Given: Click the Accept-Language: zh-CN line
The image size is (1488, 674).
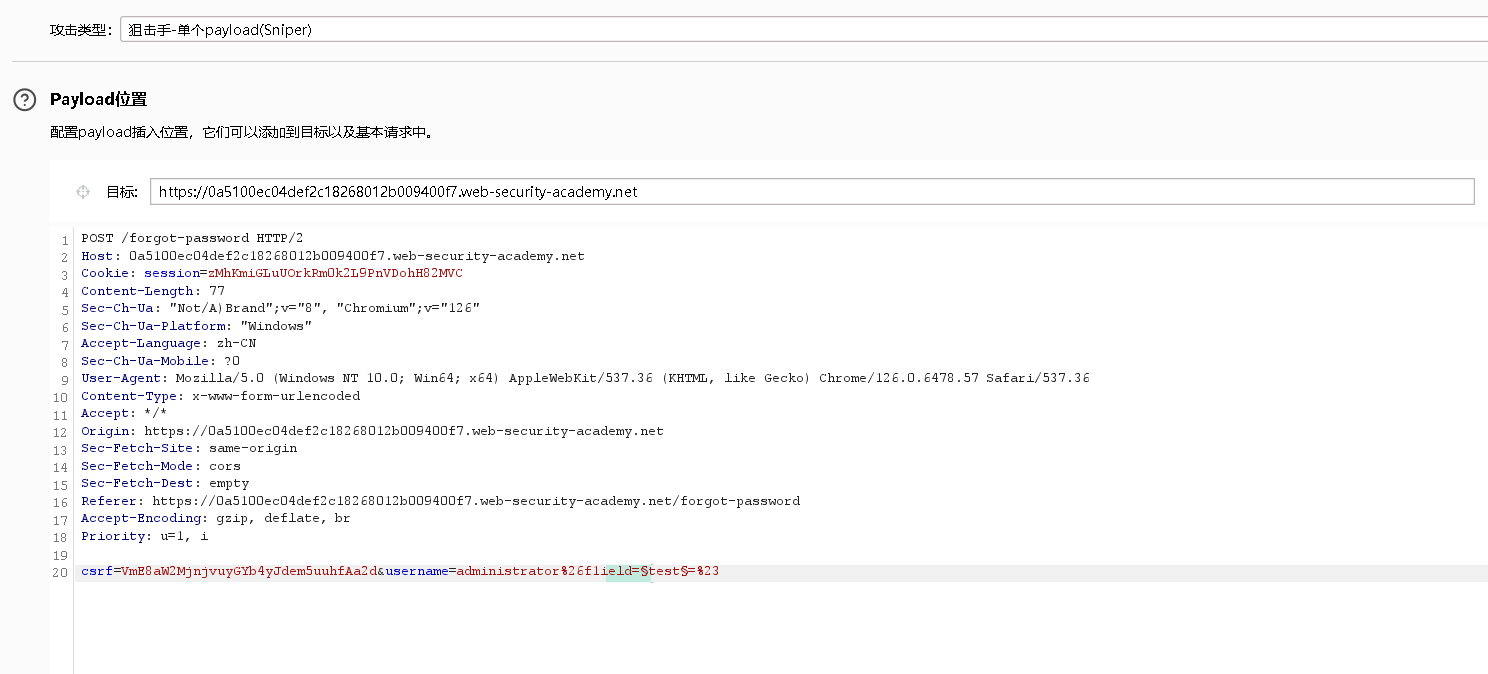Looking at the screenshot, I should pos(168,343).
